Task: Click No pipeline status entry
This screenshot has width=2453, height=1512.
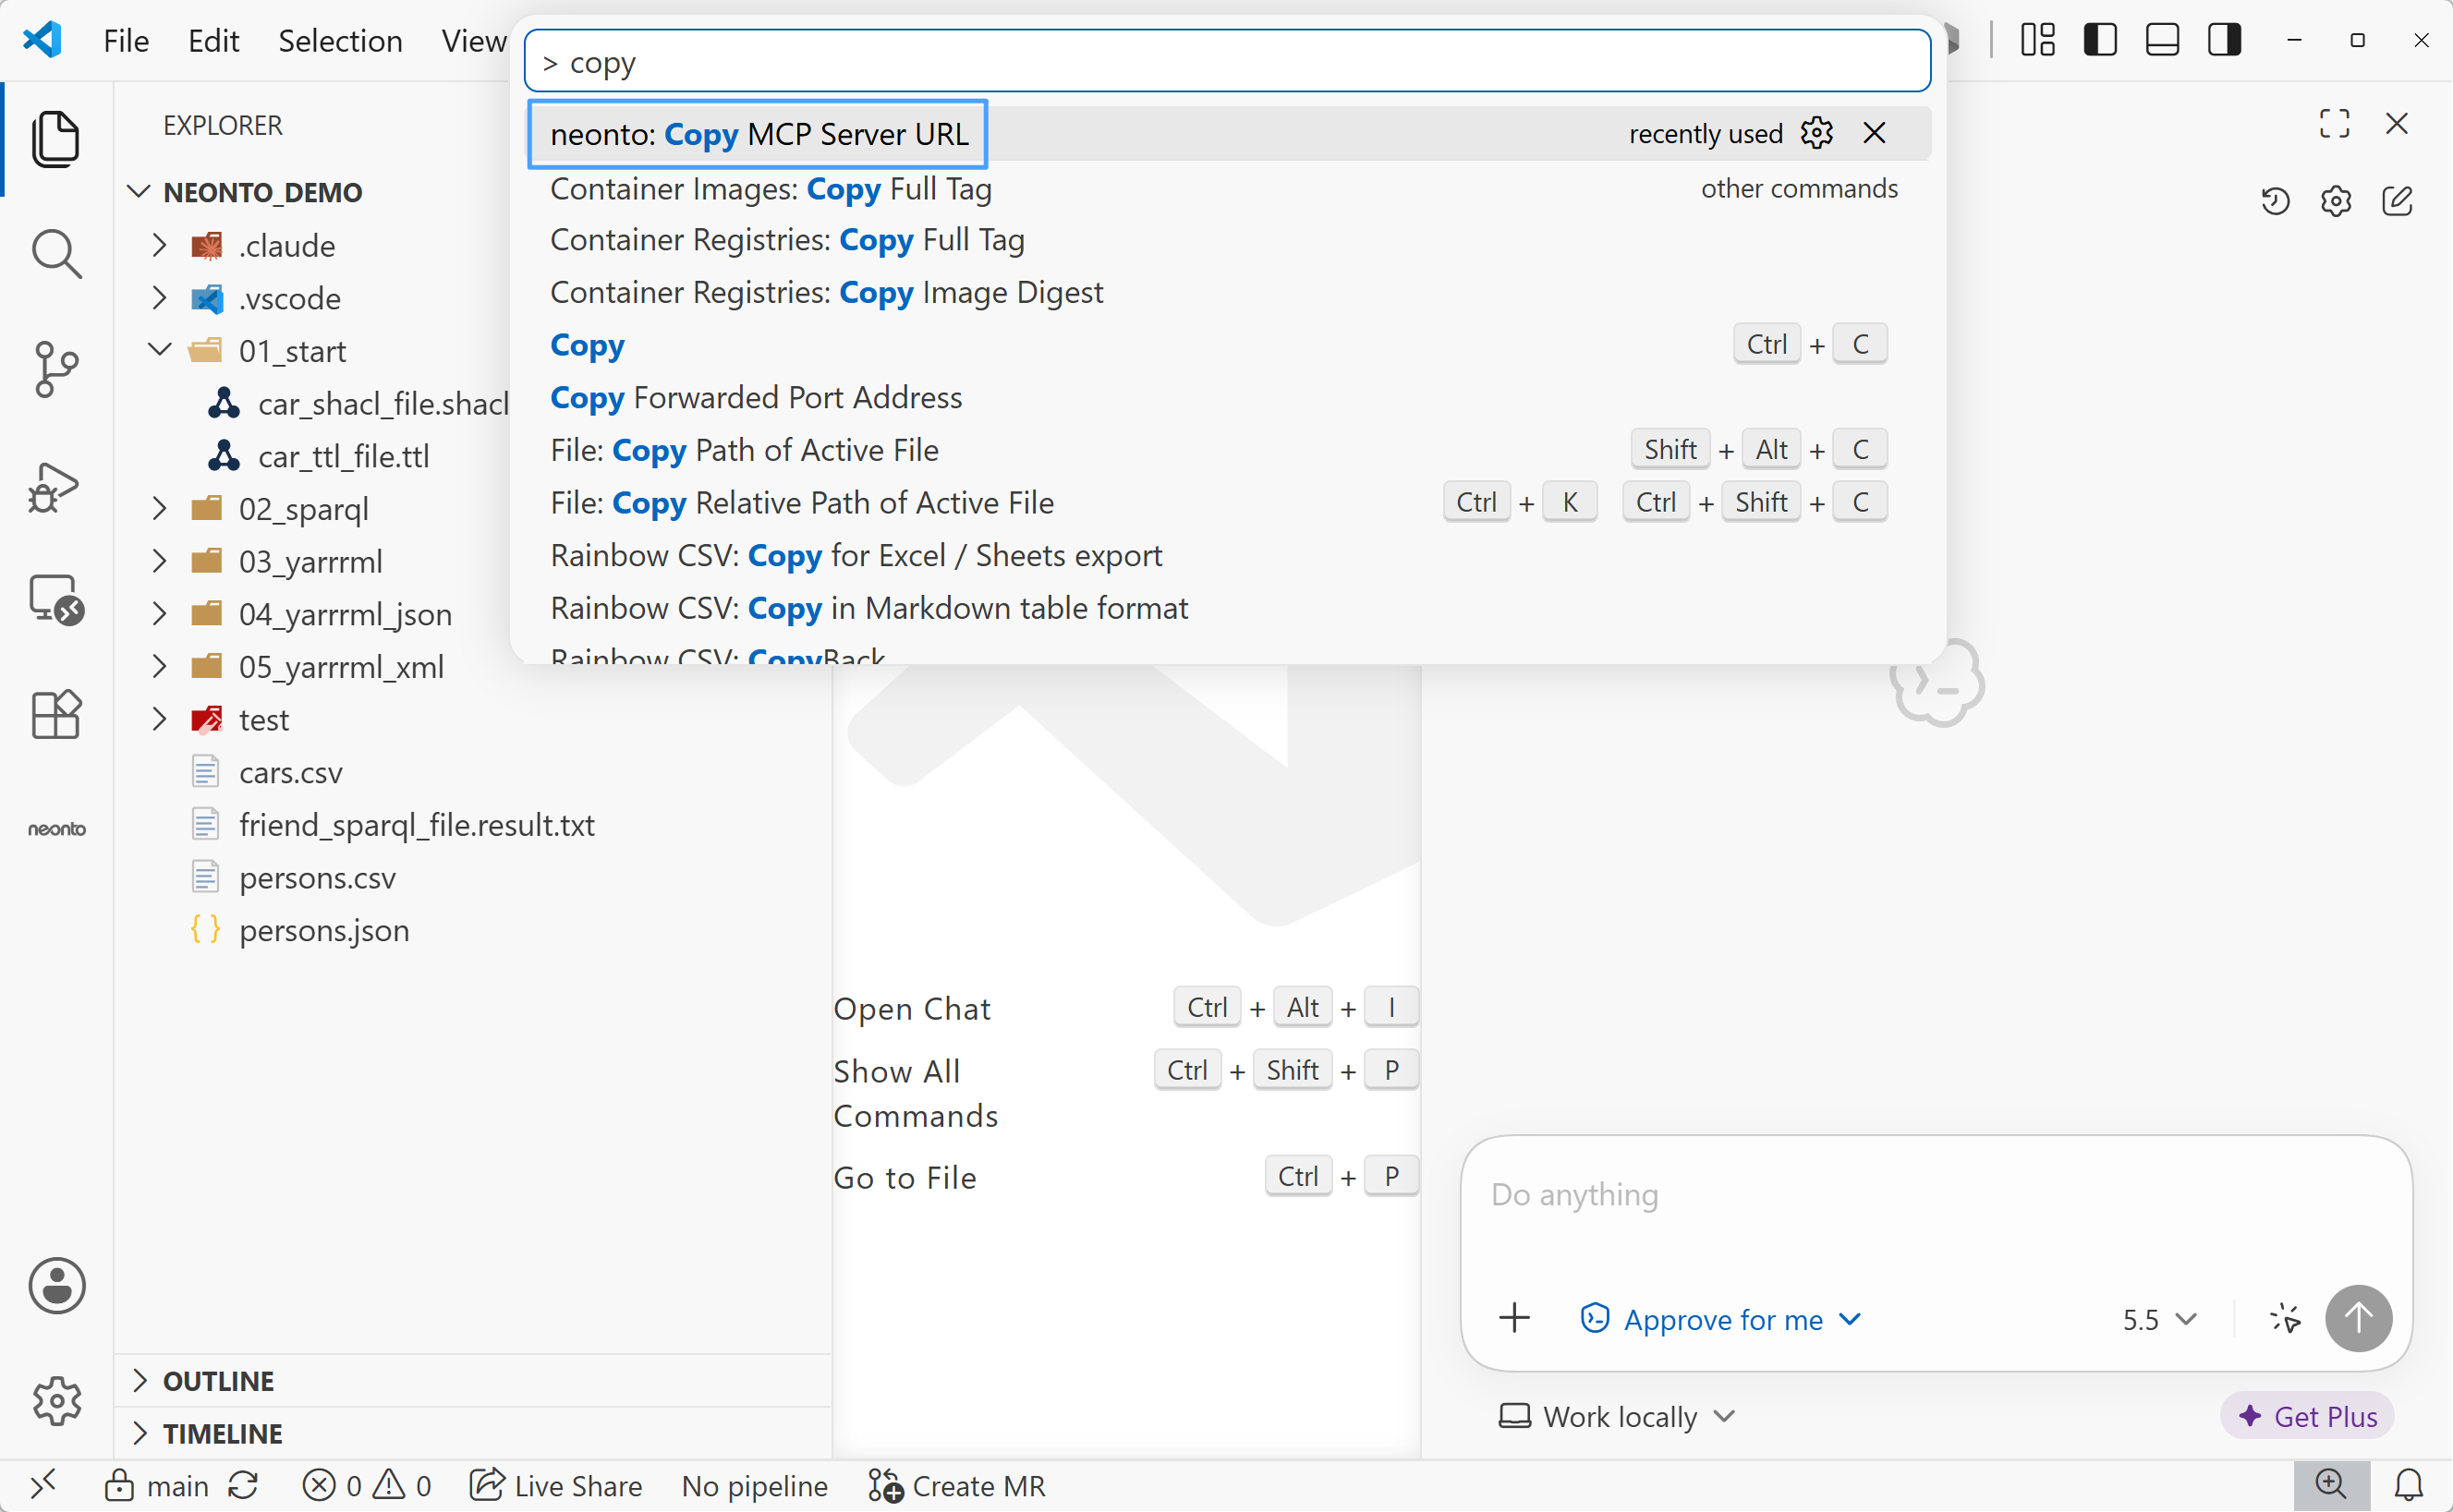Action: (x=754, y=1485)
